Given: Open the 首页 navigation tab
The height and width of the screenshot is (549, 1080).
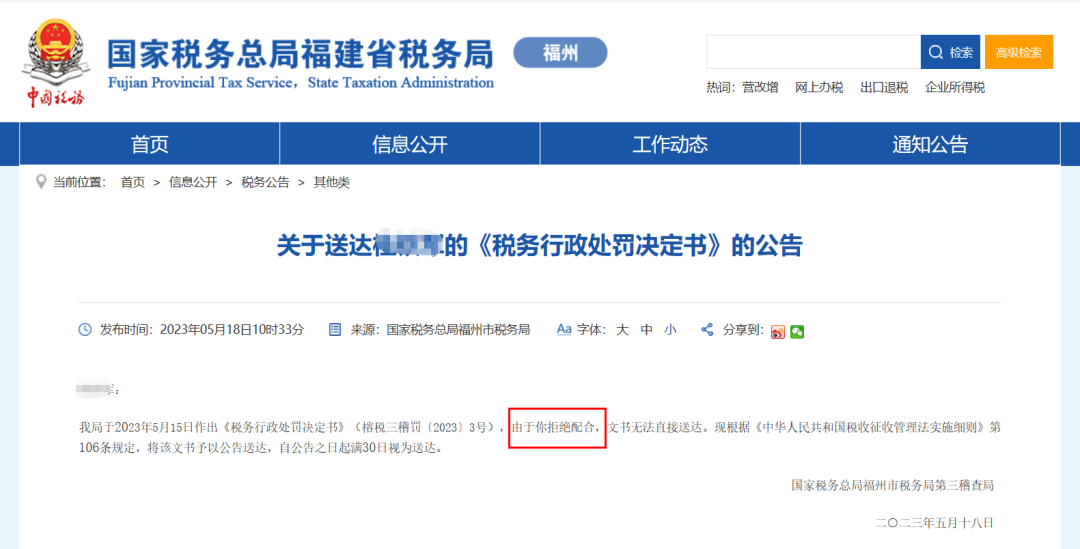Looking at the screenshot, I should tap(150, 144).
